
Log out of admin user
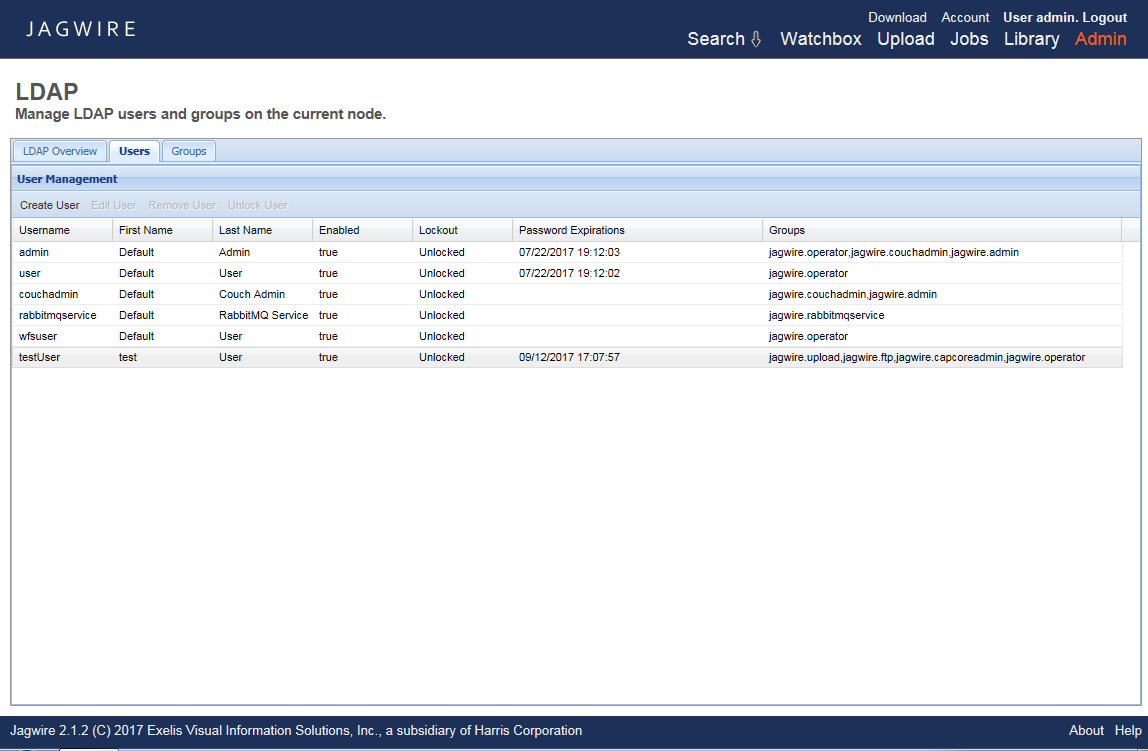pos(1104,17)
